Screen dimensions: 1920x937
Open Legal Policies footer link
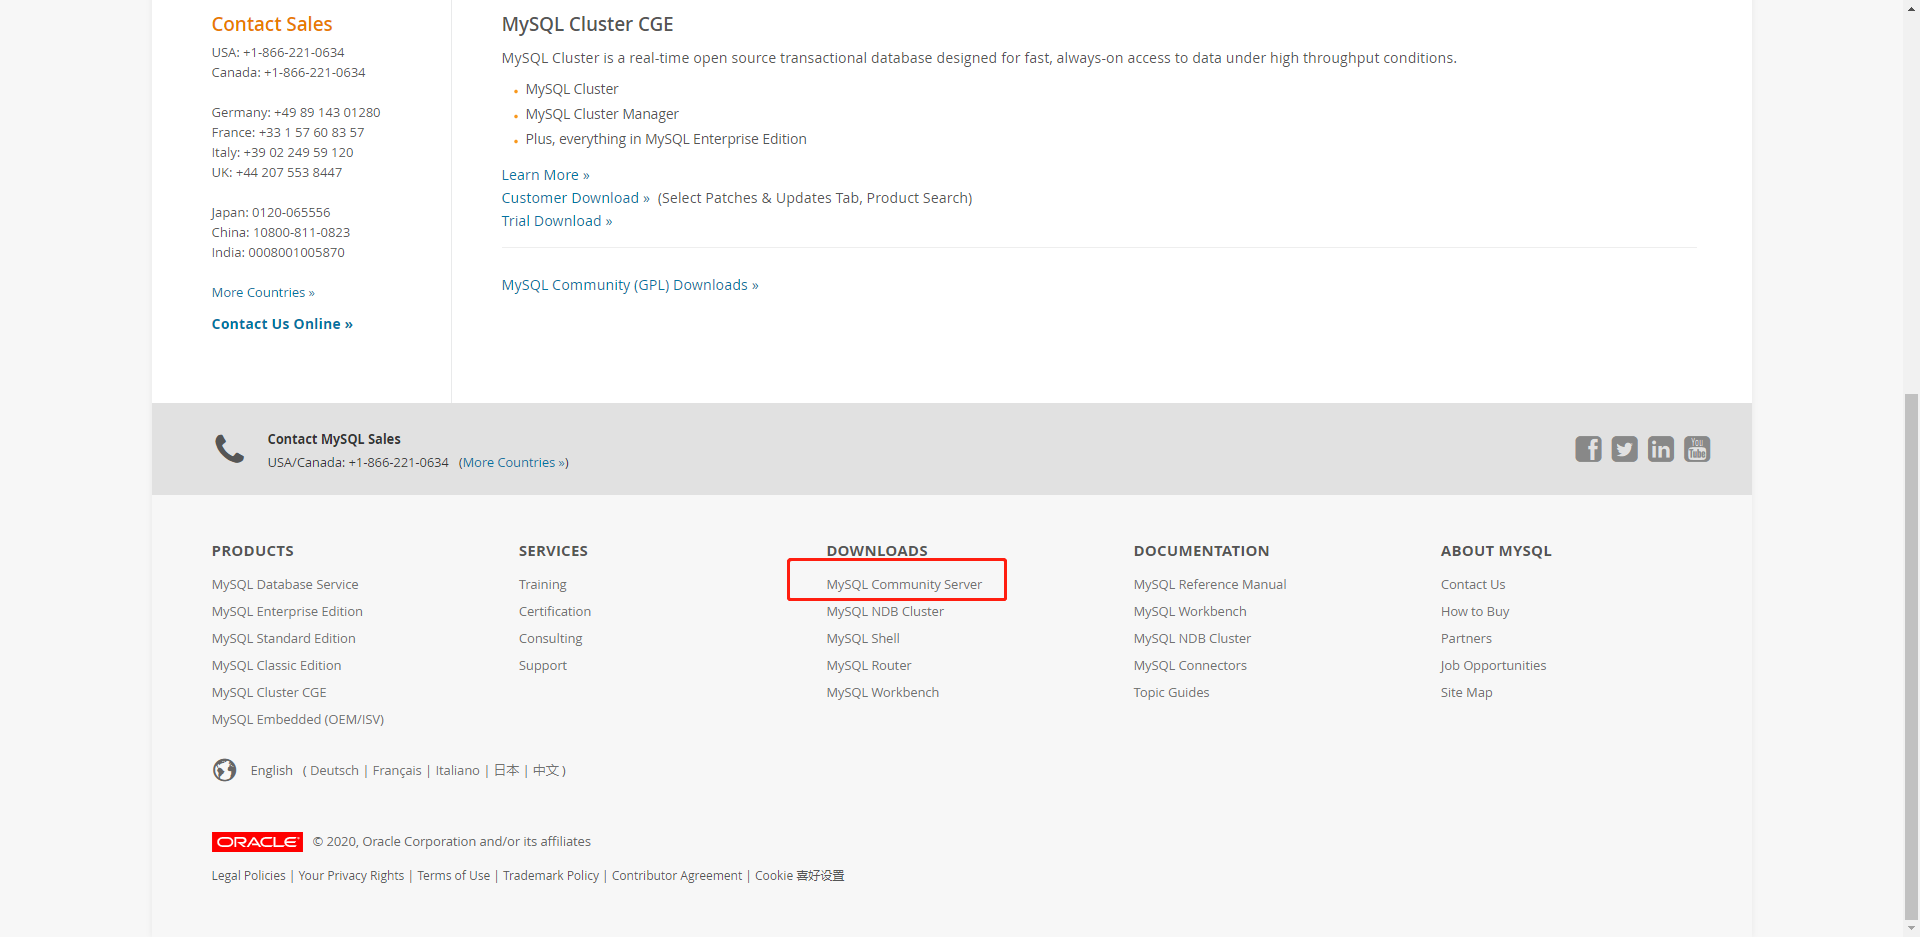coord(249,876)
